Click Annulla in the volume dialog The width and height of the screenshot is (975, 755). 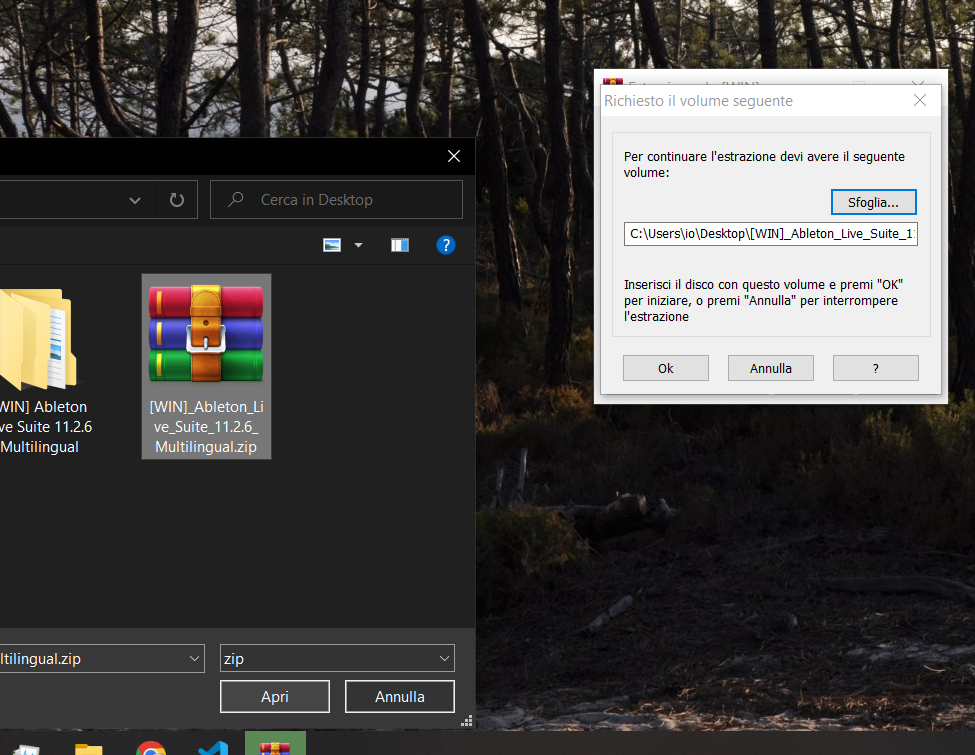tap(770, 368)
